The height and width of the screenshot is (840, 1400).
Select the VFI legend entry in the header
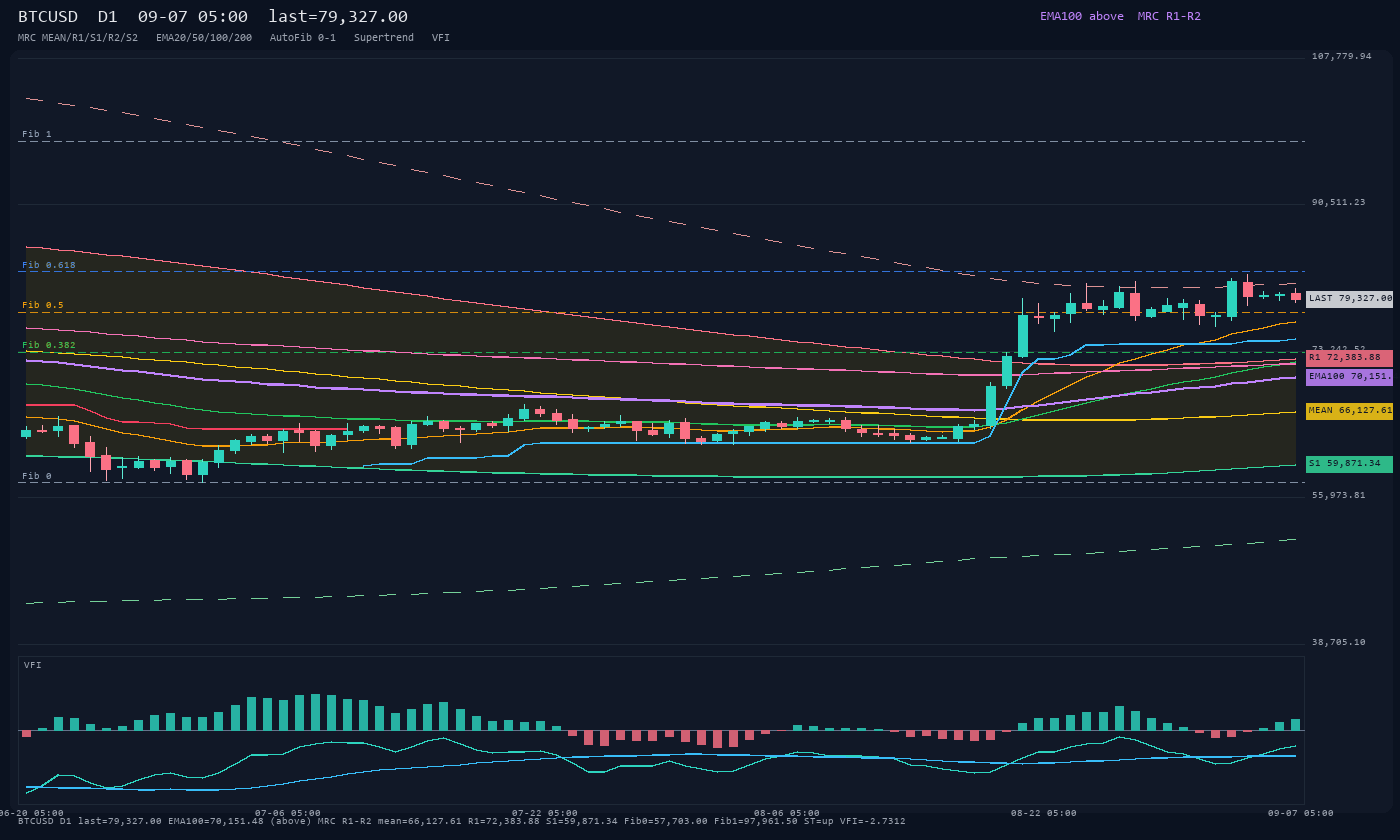point(441,38)
